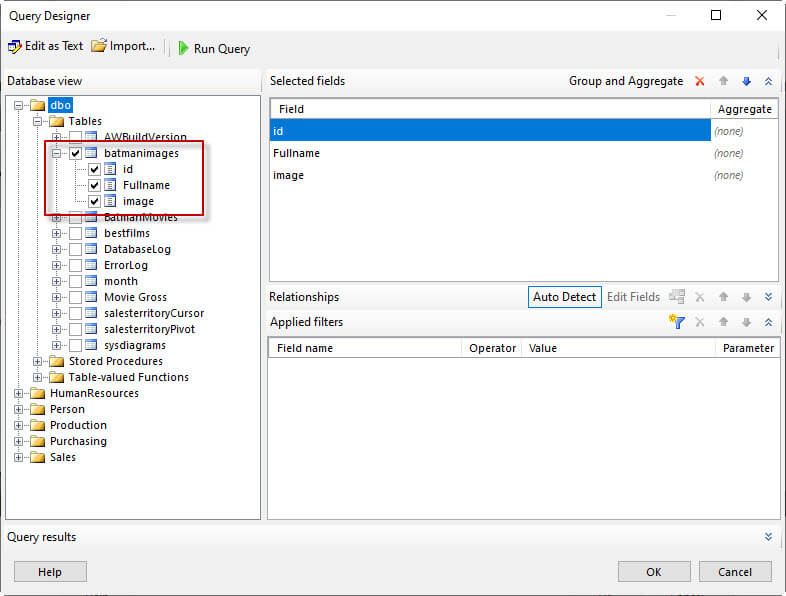Move selected field up in Selected fields
This screenshot has height=596, width=786.
723,81
